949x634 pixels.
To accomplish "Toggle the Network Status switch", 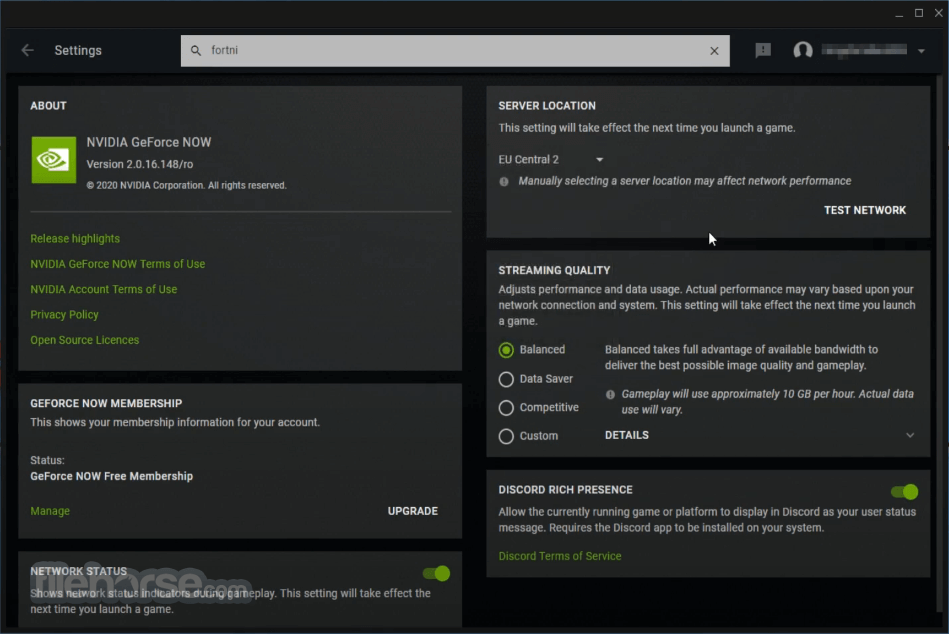I will pos(436,573).
